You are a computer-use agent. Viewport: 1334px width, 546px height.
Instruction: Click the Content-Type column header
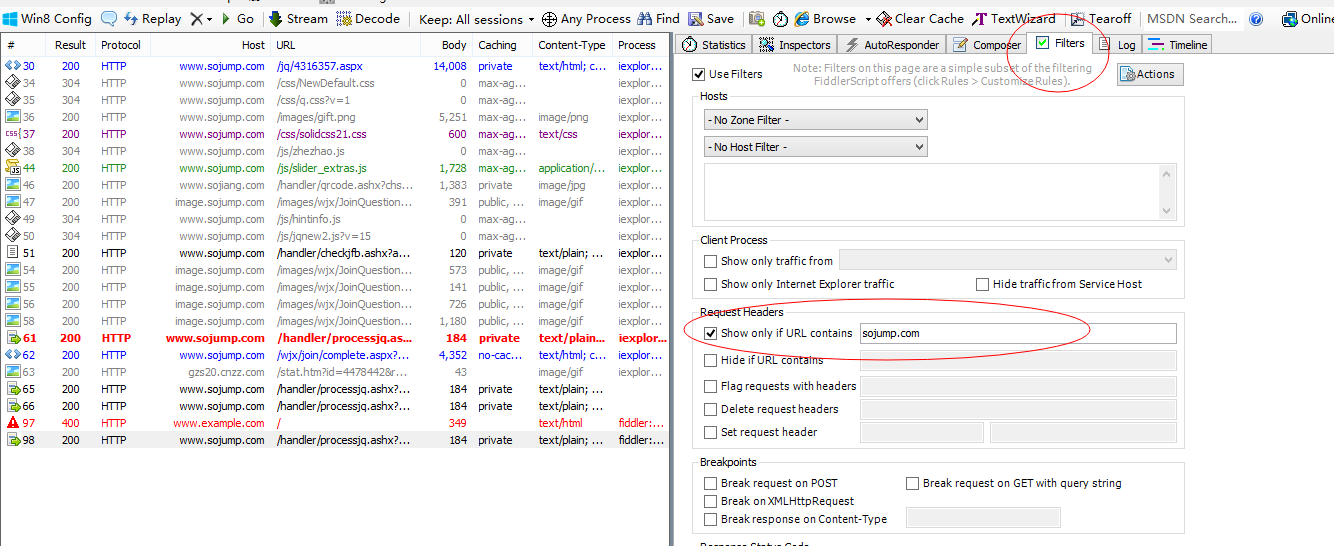coord(572,45)
